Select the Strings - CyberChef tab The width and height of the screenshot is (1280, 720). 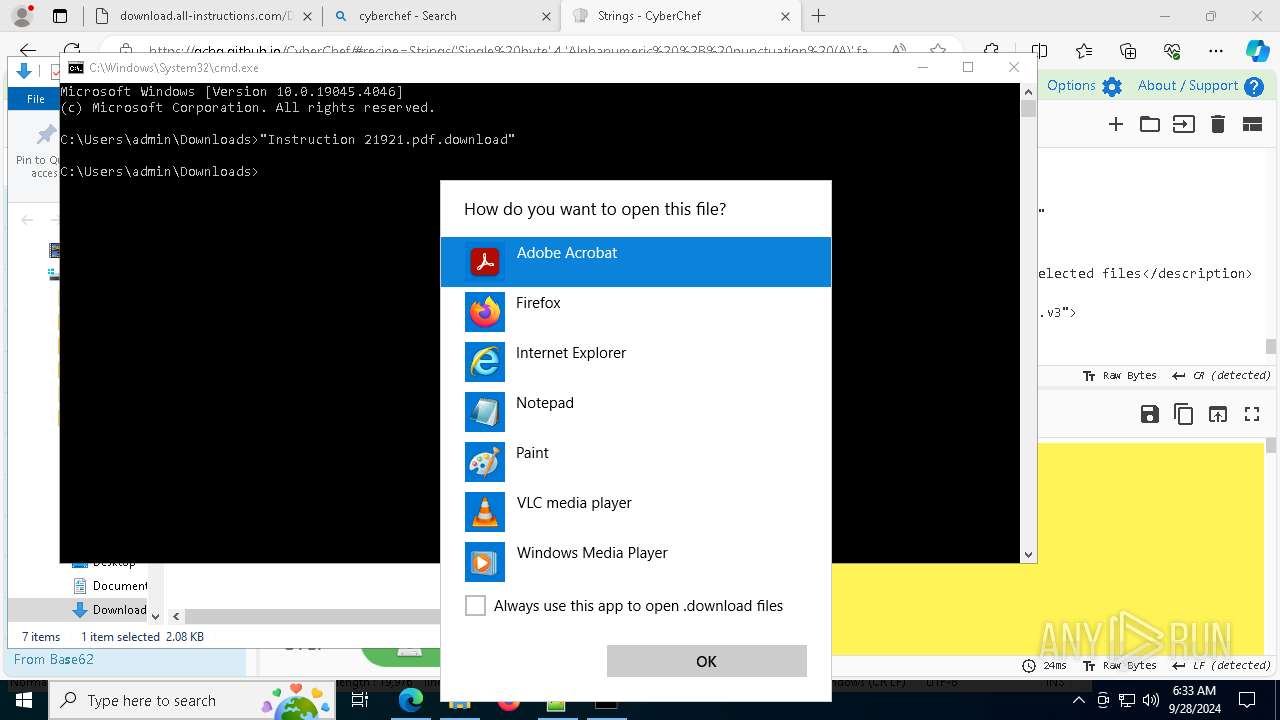pyautogui.click(x=680, y=16)
